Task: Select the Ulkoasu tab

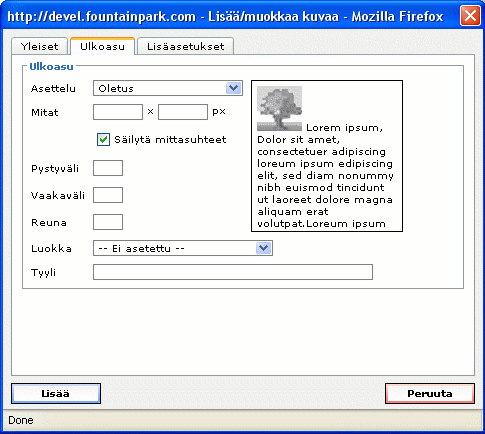Action: pyautogui.click(x=102, y=46)
